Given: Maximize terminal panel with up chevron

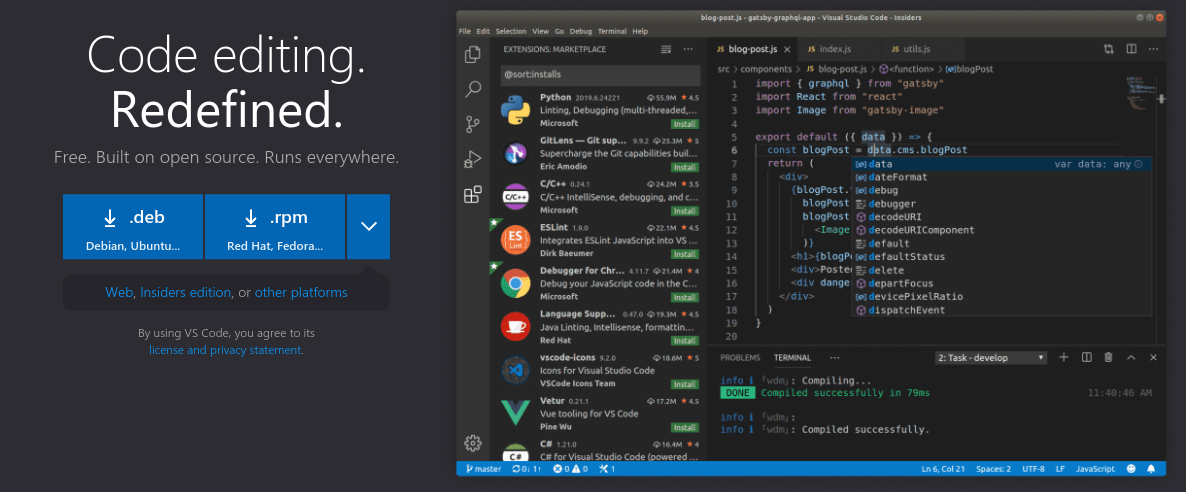Looking at the screenshot, I should coord(1131,357).
